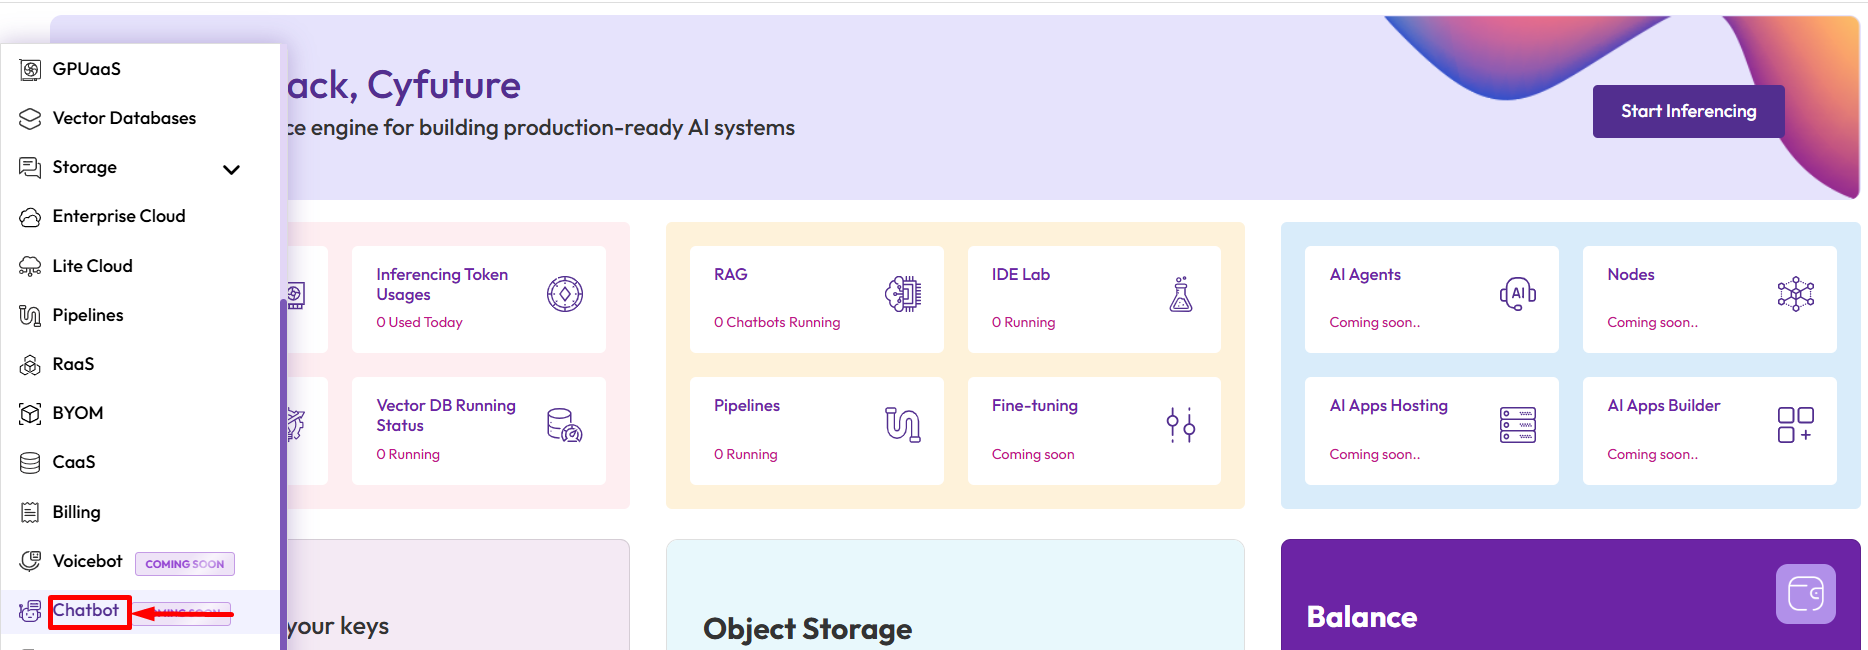Click the GPUaaS sidebar icon
This screenshot has width=1868, height=650.
point(30,69)
